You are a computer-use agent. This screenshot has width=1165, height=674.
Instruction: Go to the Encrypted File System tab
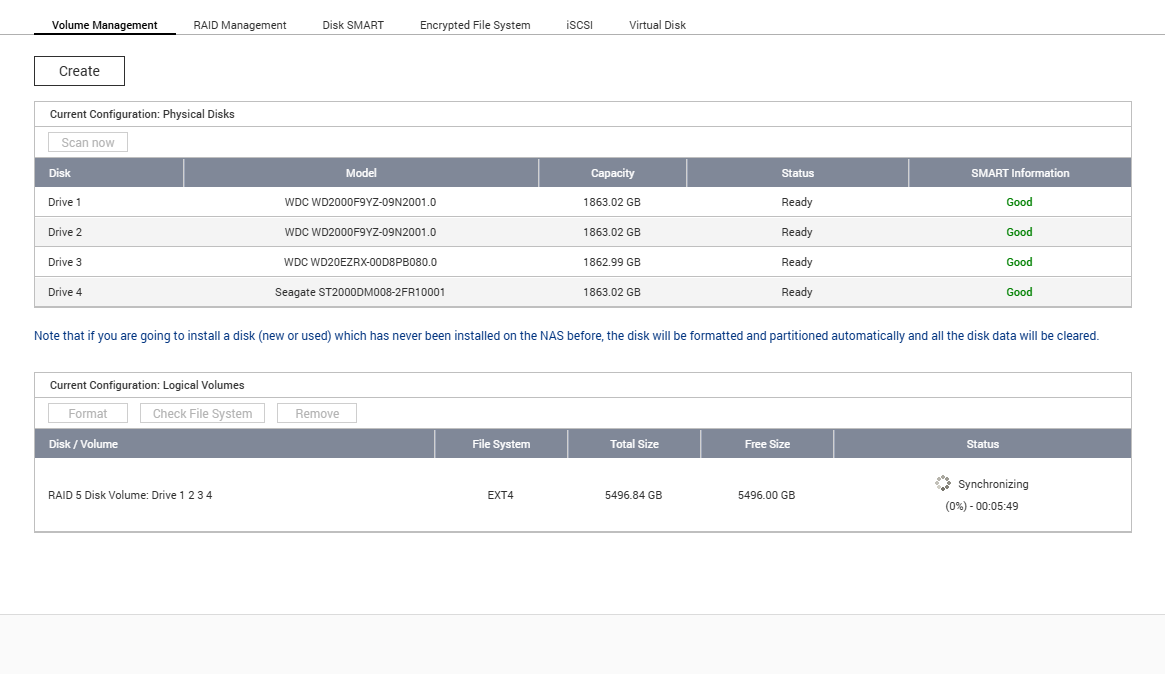point(475,25)
